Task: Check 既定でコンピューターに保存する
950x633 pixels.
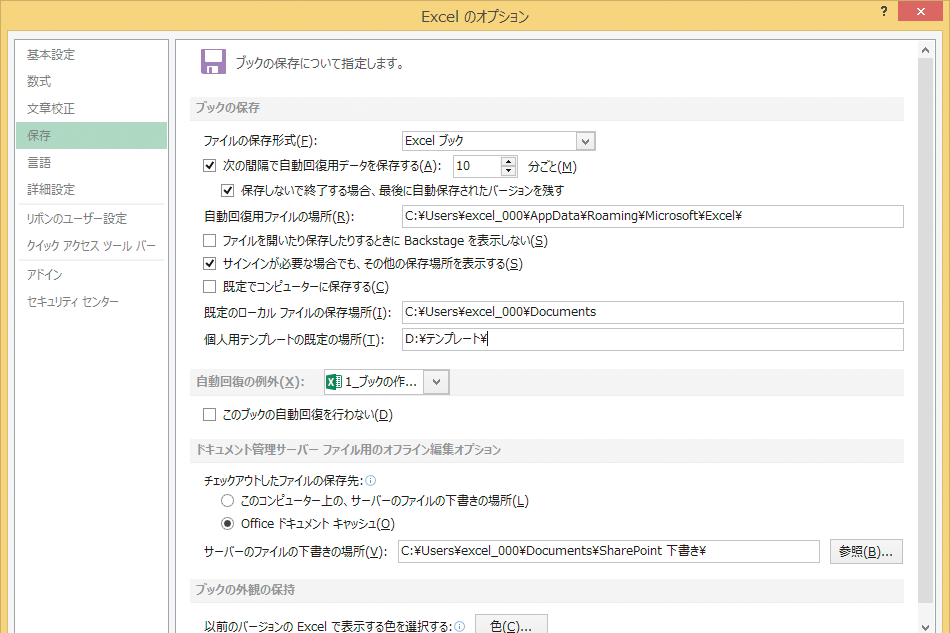Action: pos(210,287)
